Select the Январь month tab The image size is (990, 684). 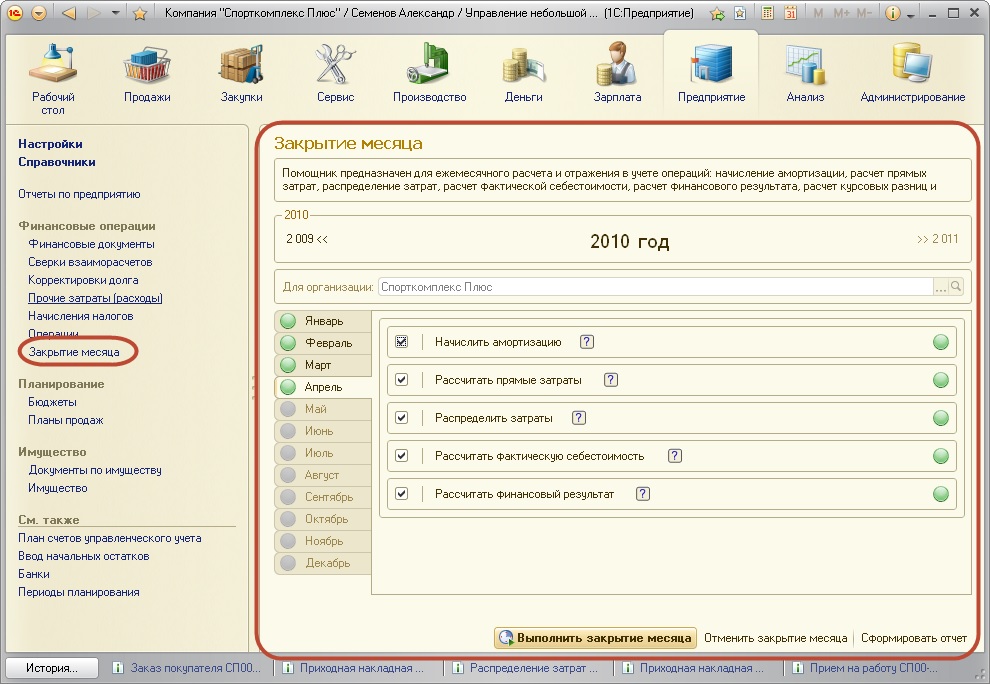[323, 322]
